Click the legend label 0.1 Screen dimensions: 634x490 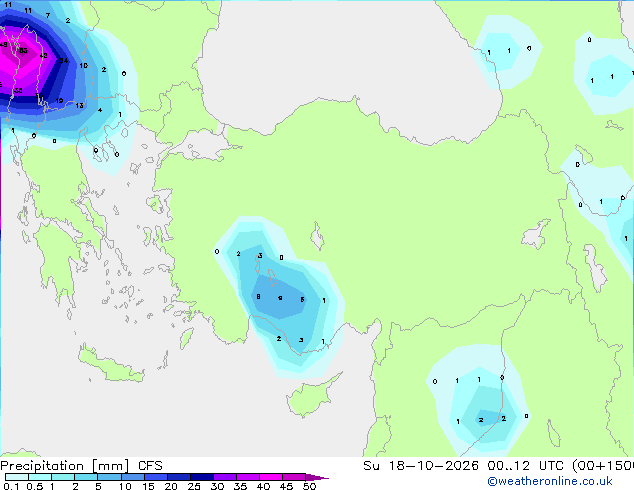[11, 486]
